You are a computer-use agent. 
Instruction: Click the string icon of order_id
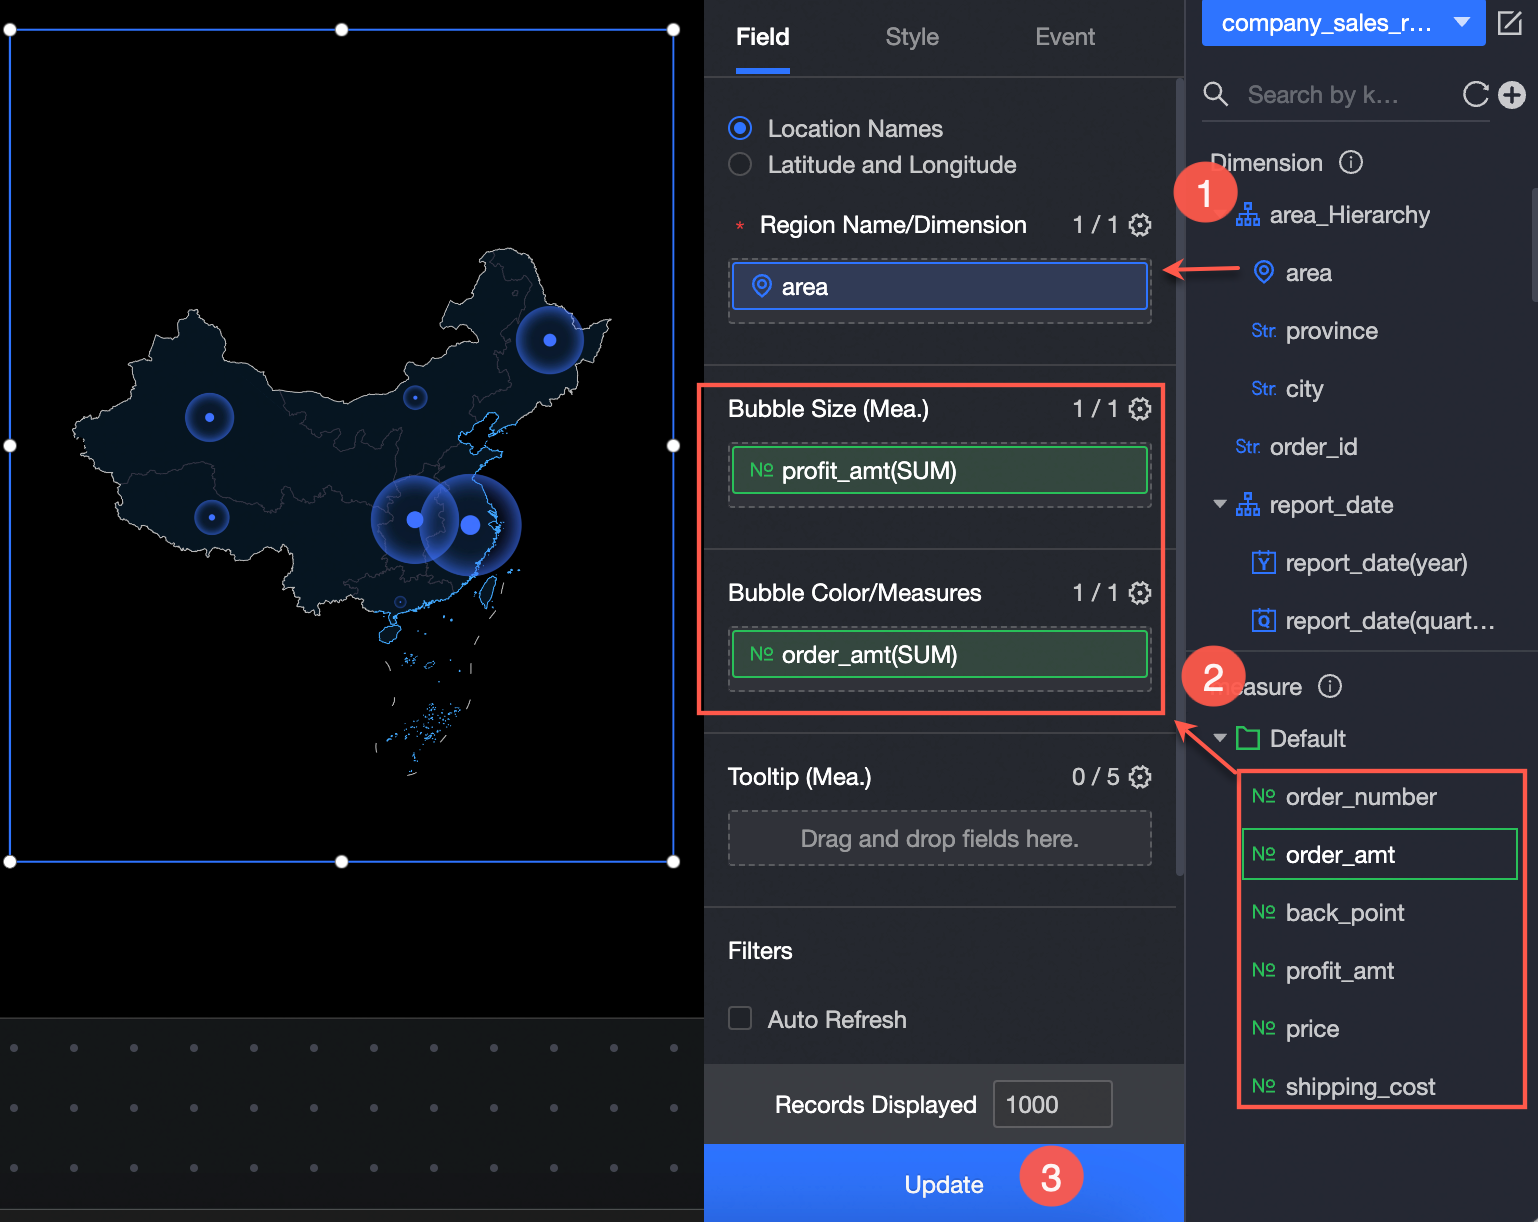(x=1248, y=447)
